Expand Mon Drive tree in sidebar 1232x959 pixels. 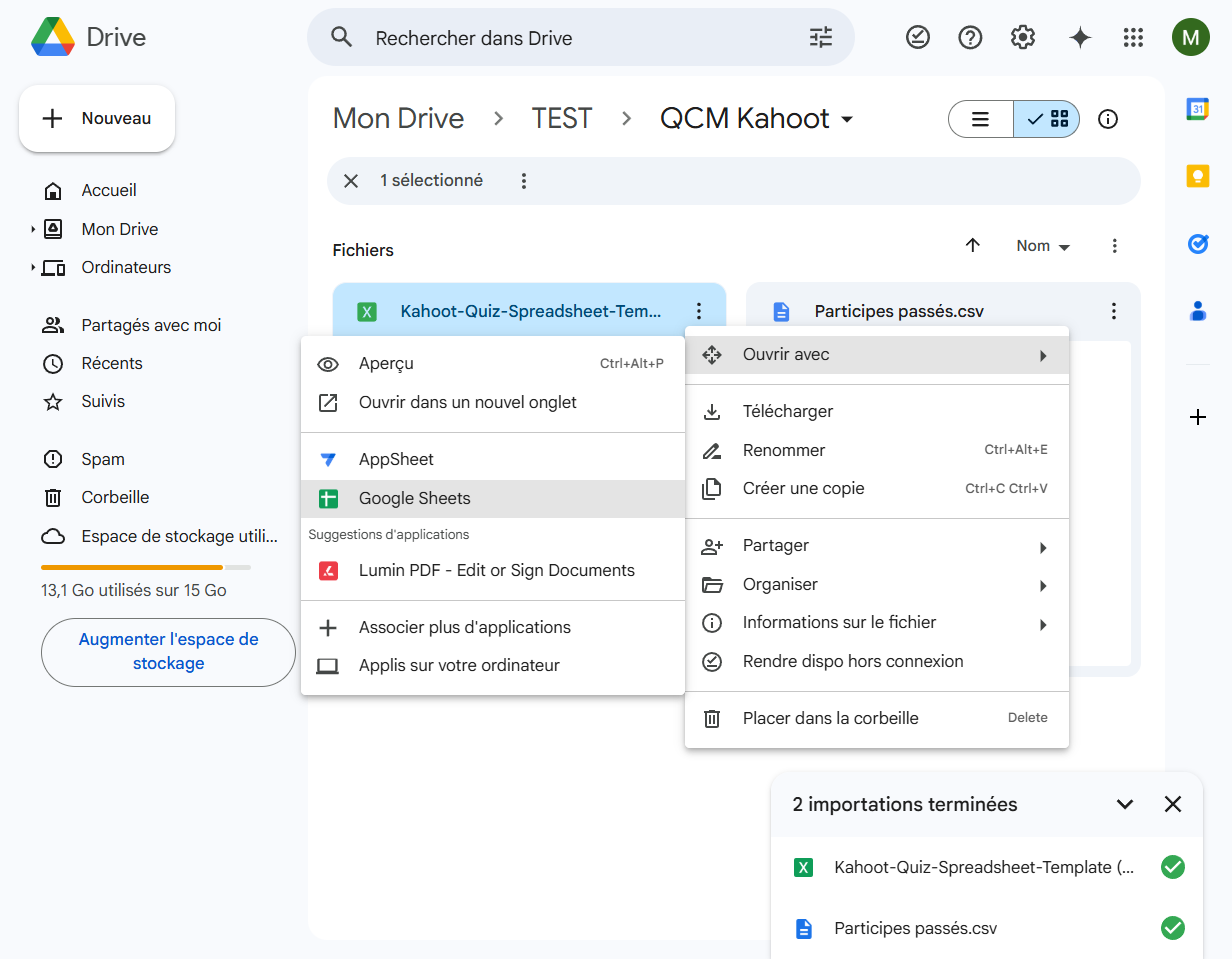pyautogui.click(x=33, y=229)
